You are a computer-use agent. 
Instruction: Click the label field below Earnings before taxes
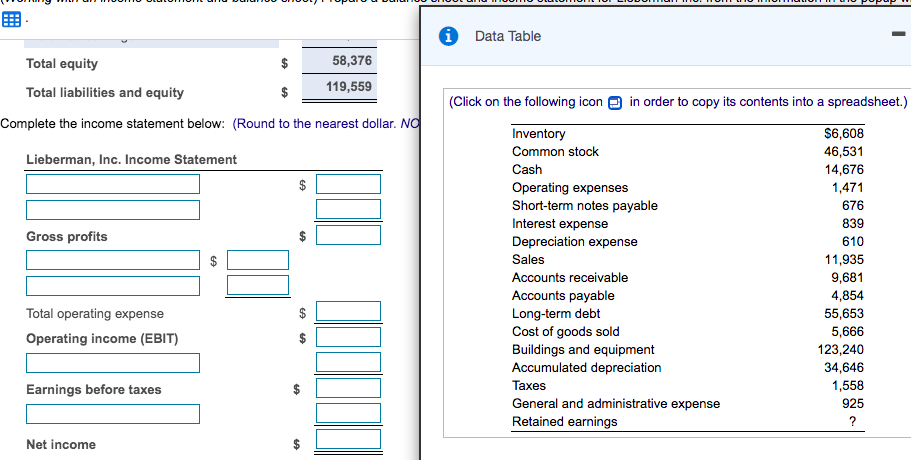[113, 414]
